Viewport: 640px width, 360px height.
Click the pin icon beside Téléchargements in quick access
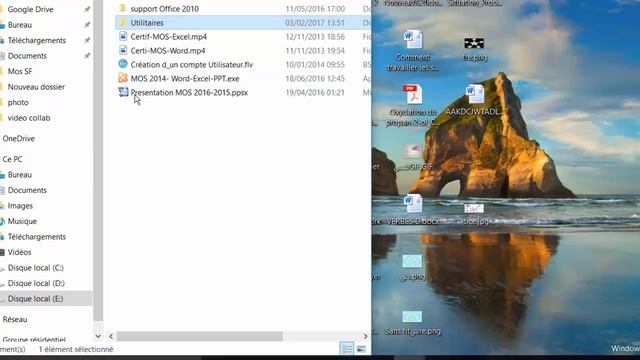tap(87, 40)
